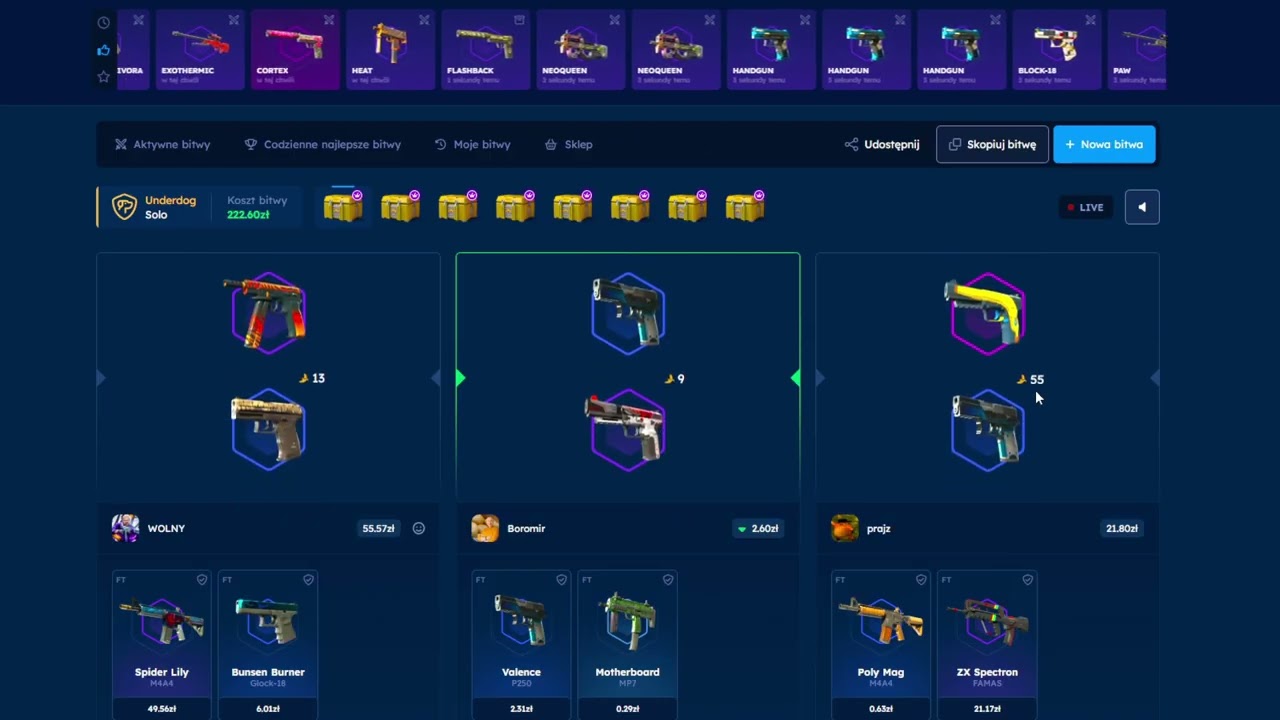Click the player name Boromir
This screenshot has width=1280, height=720.
coord(526,528)
